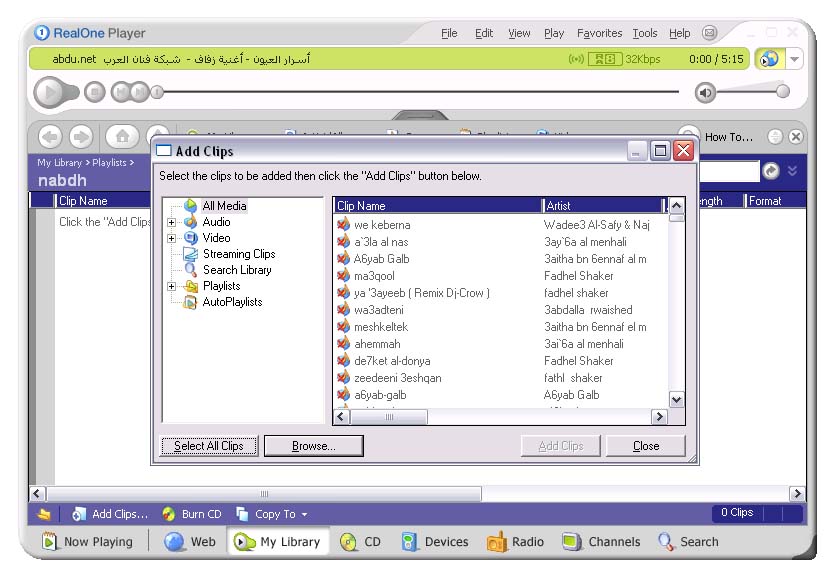Image resolution: width=835 pixels, height=581 pixels.
Task: Click the playback seek slider track
Action: [x=421, y=92]
